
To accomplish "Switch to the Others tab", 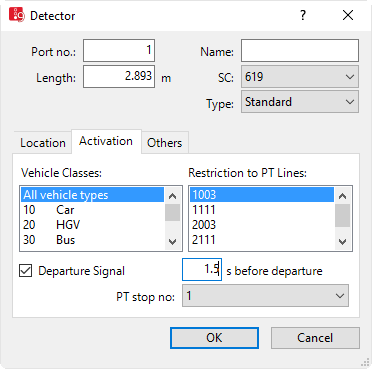I will click(x=165, y=143).
